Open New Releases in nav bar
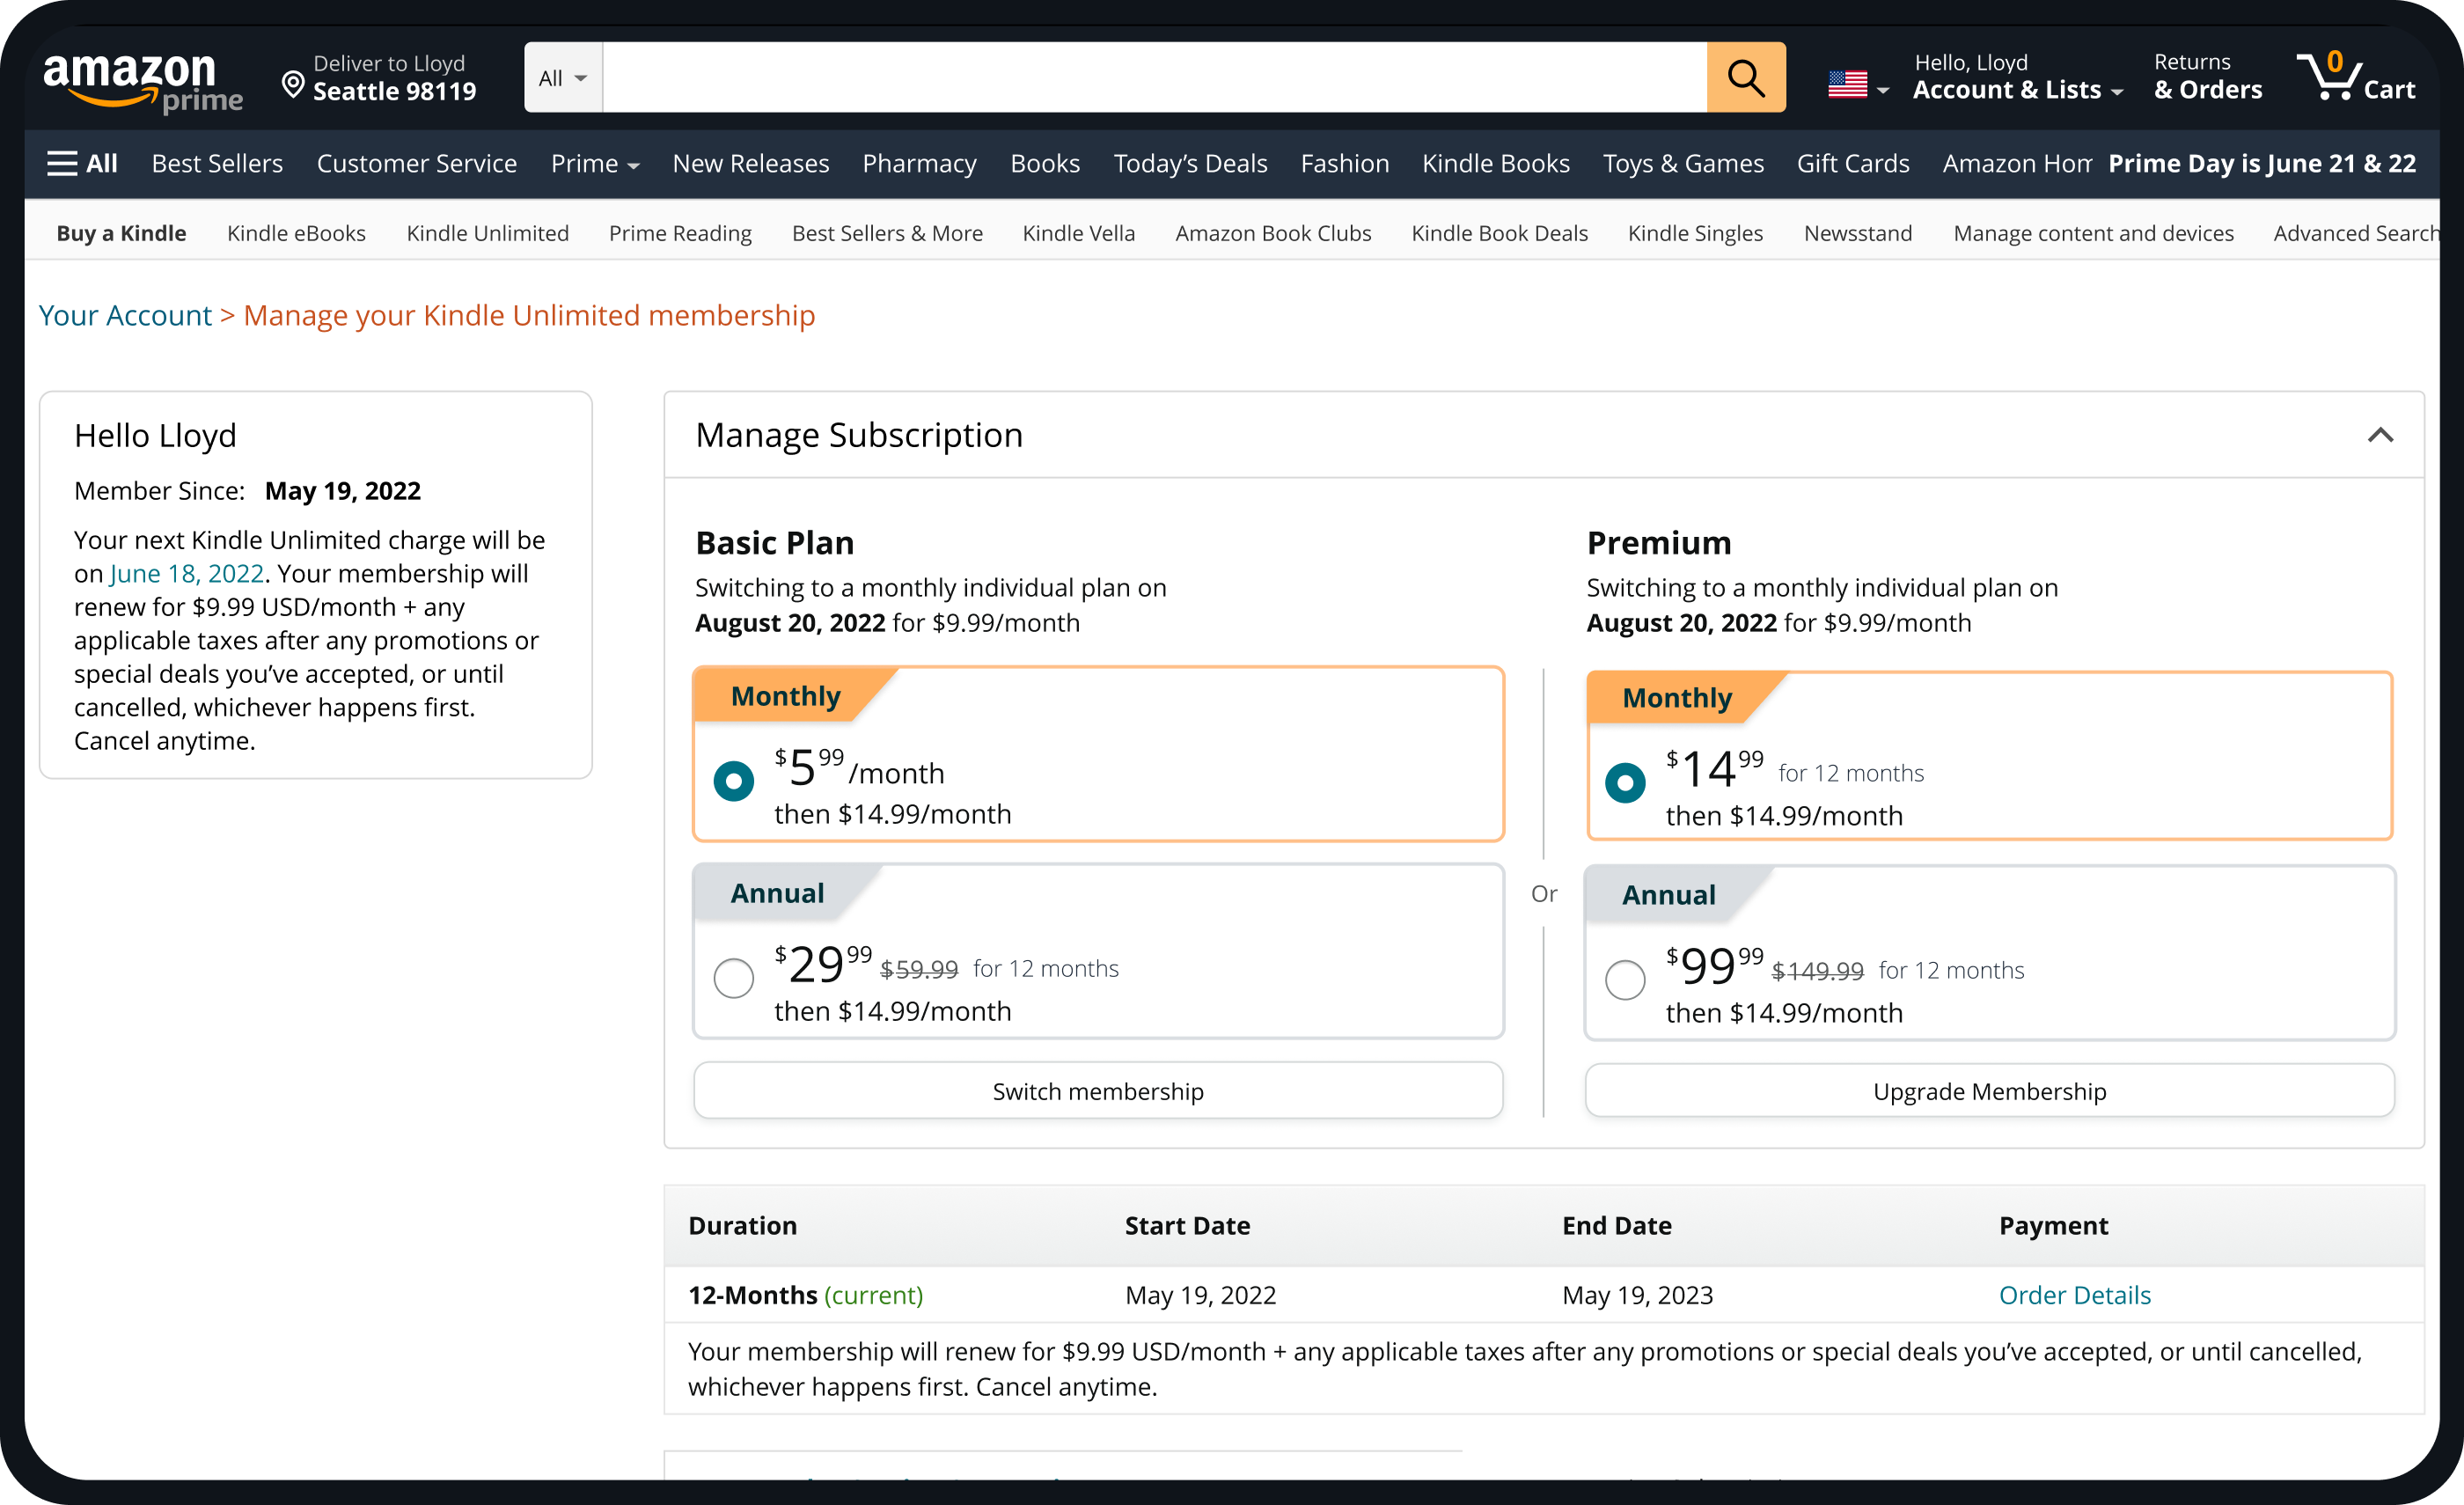This screenshot has width=2464, height=1505. point(750,163)
